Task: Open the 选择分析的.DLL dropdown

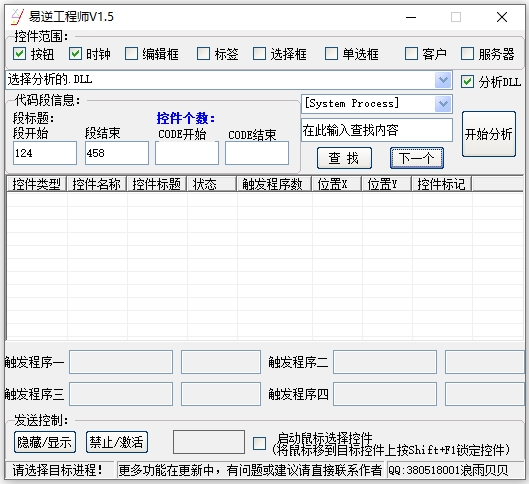Action: (443, 80)
